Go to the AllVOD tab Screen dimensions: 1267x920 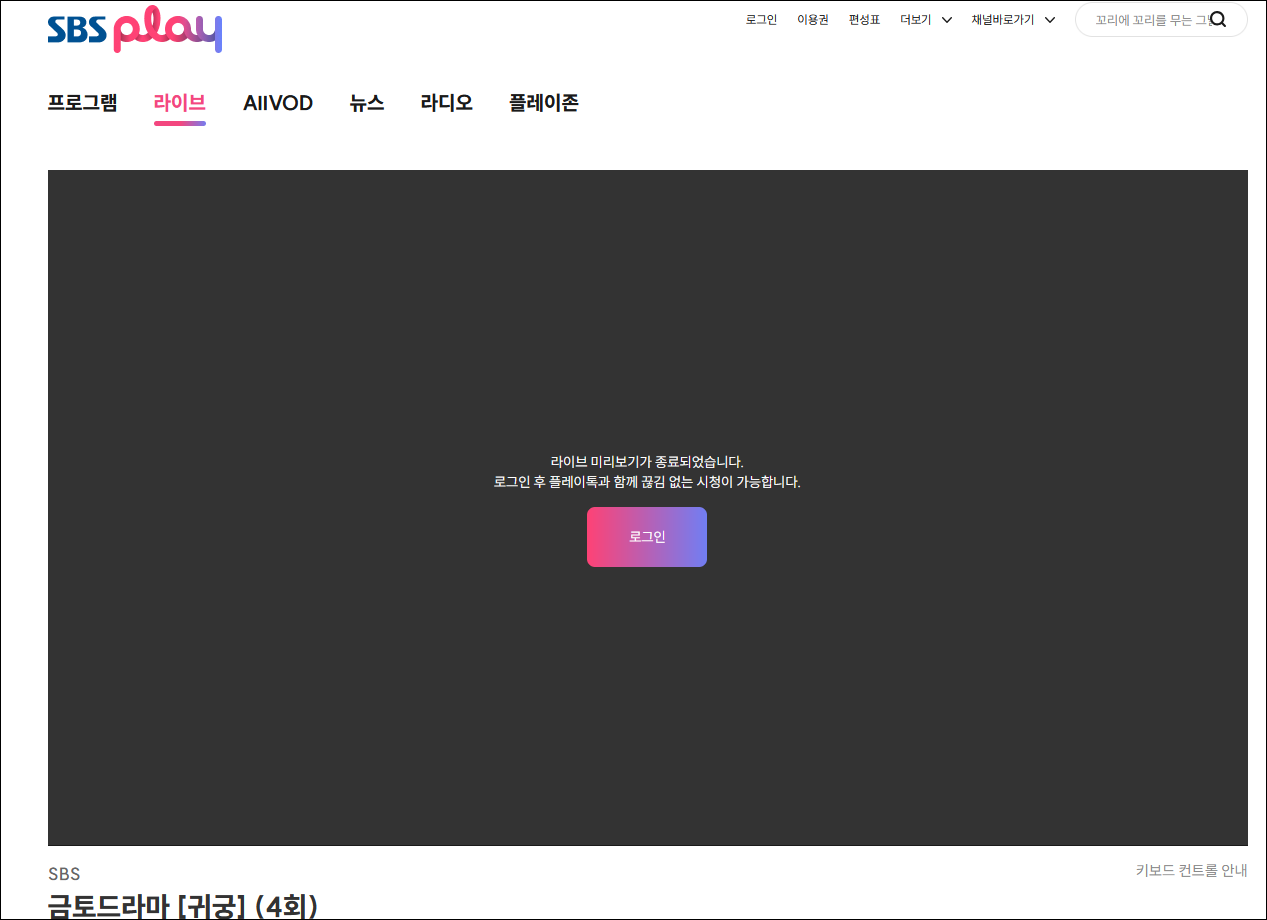(278, 103)
